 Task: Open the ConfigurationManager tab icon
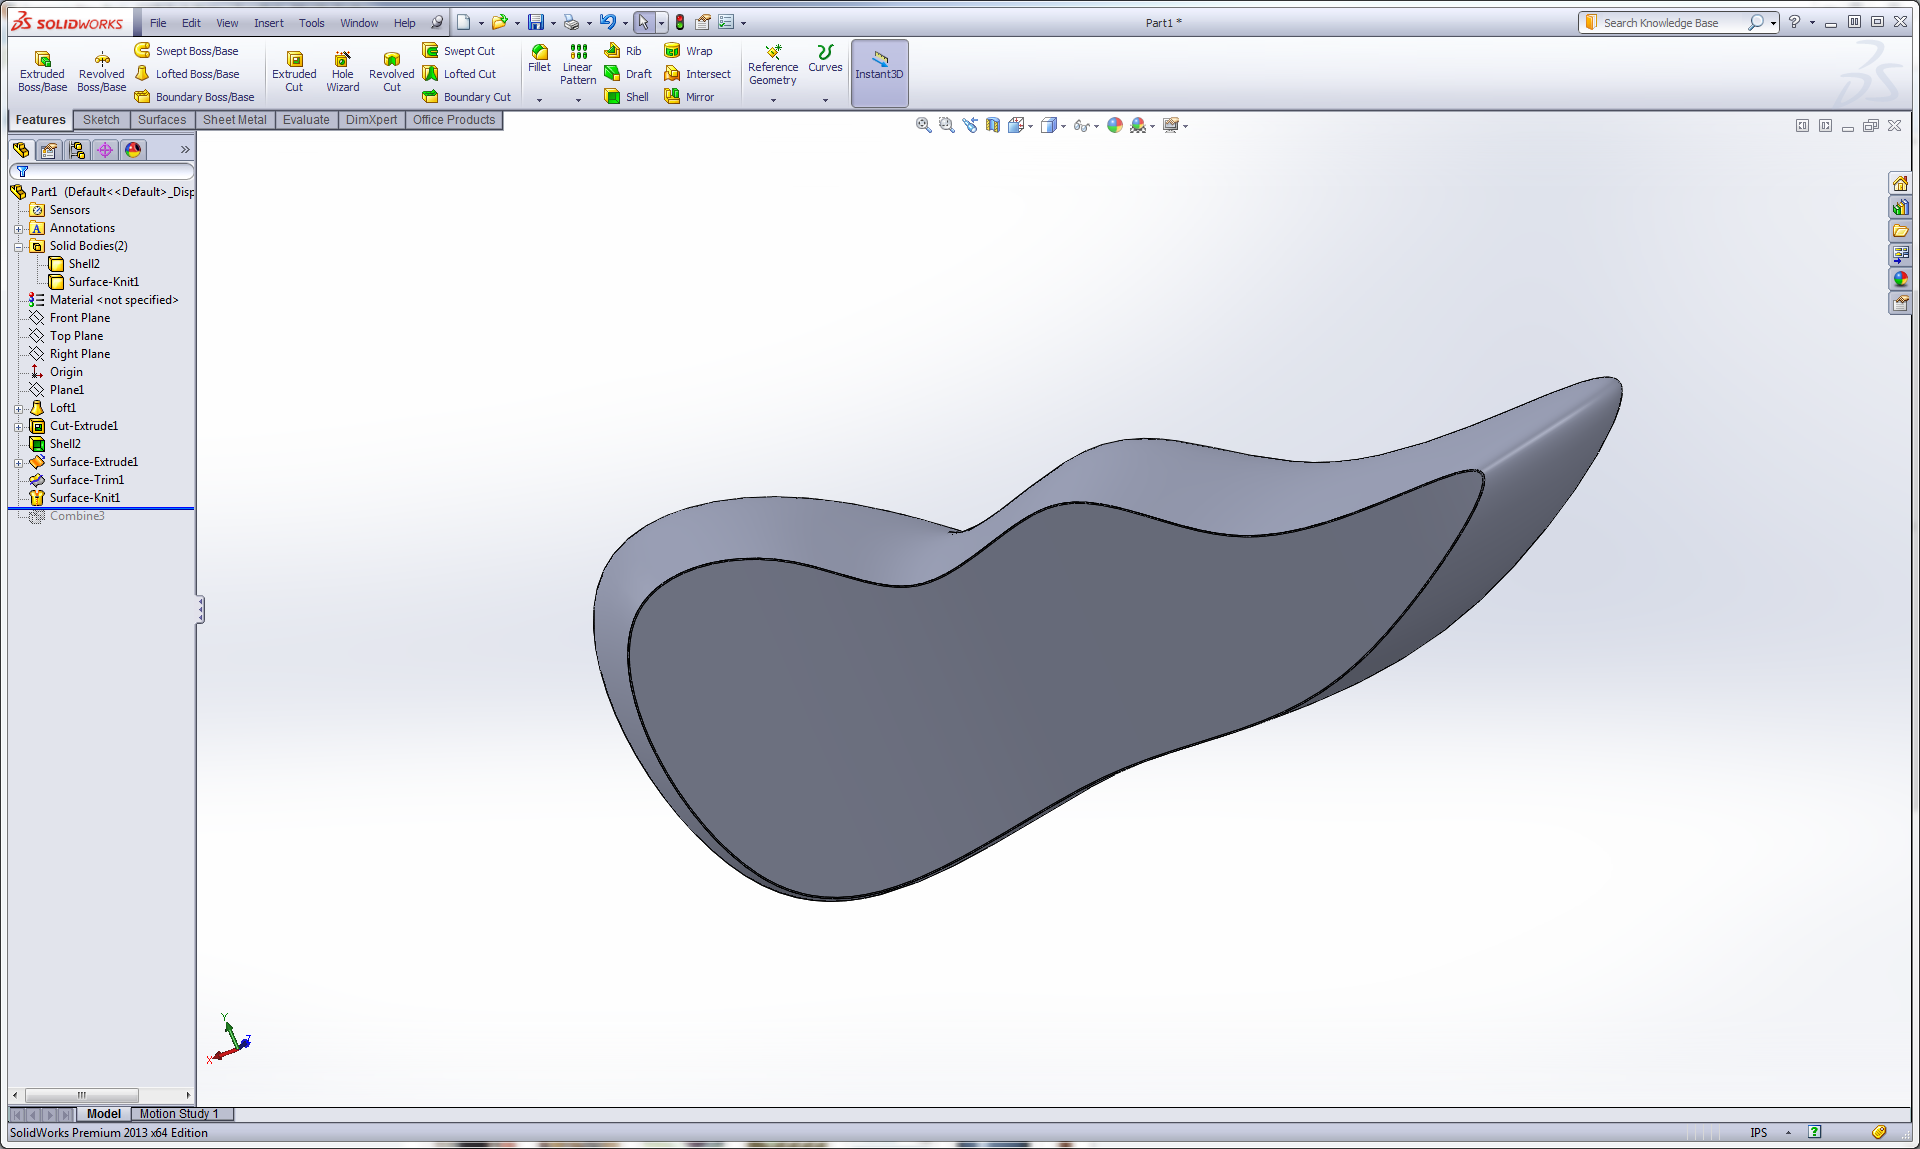[x=77, y=150]
